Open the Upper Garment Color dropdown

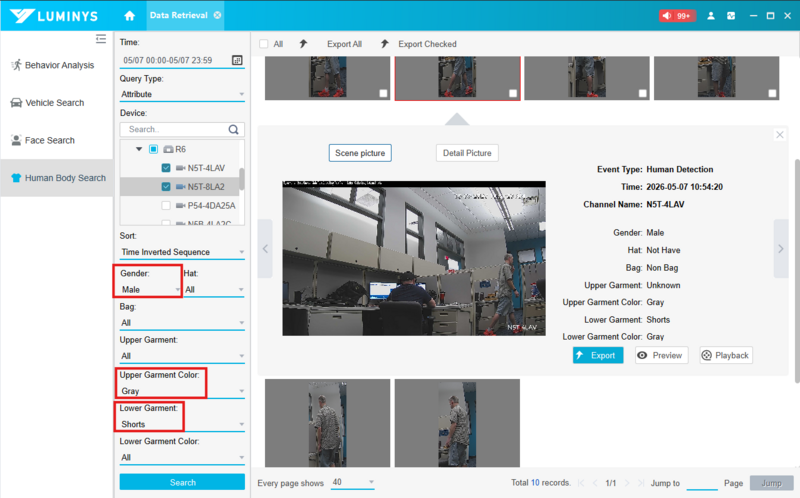pos(182,391)
